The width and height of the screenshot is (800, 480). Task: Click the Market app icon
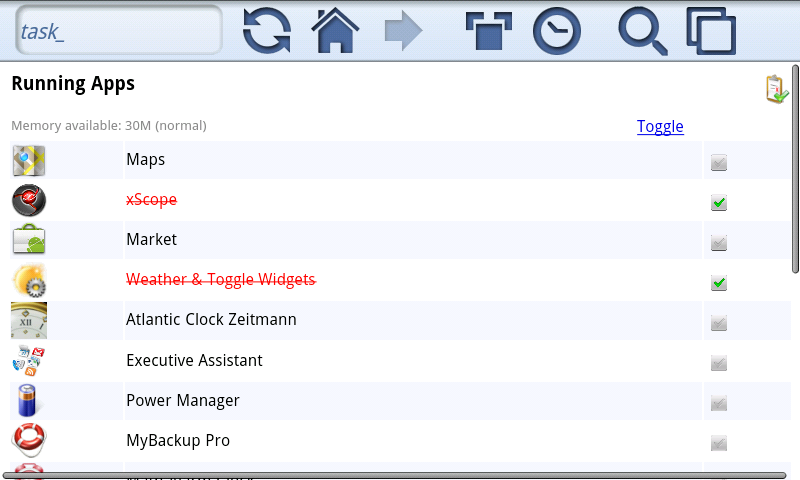click(x=29, y=239)
